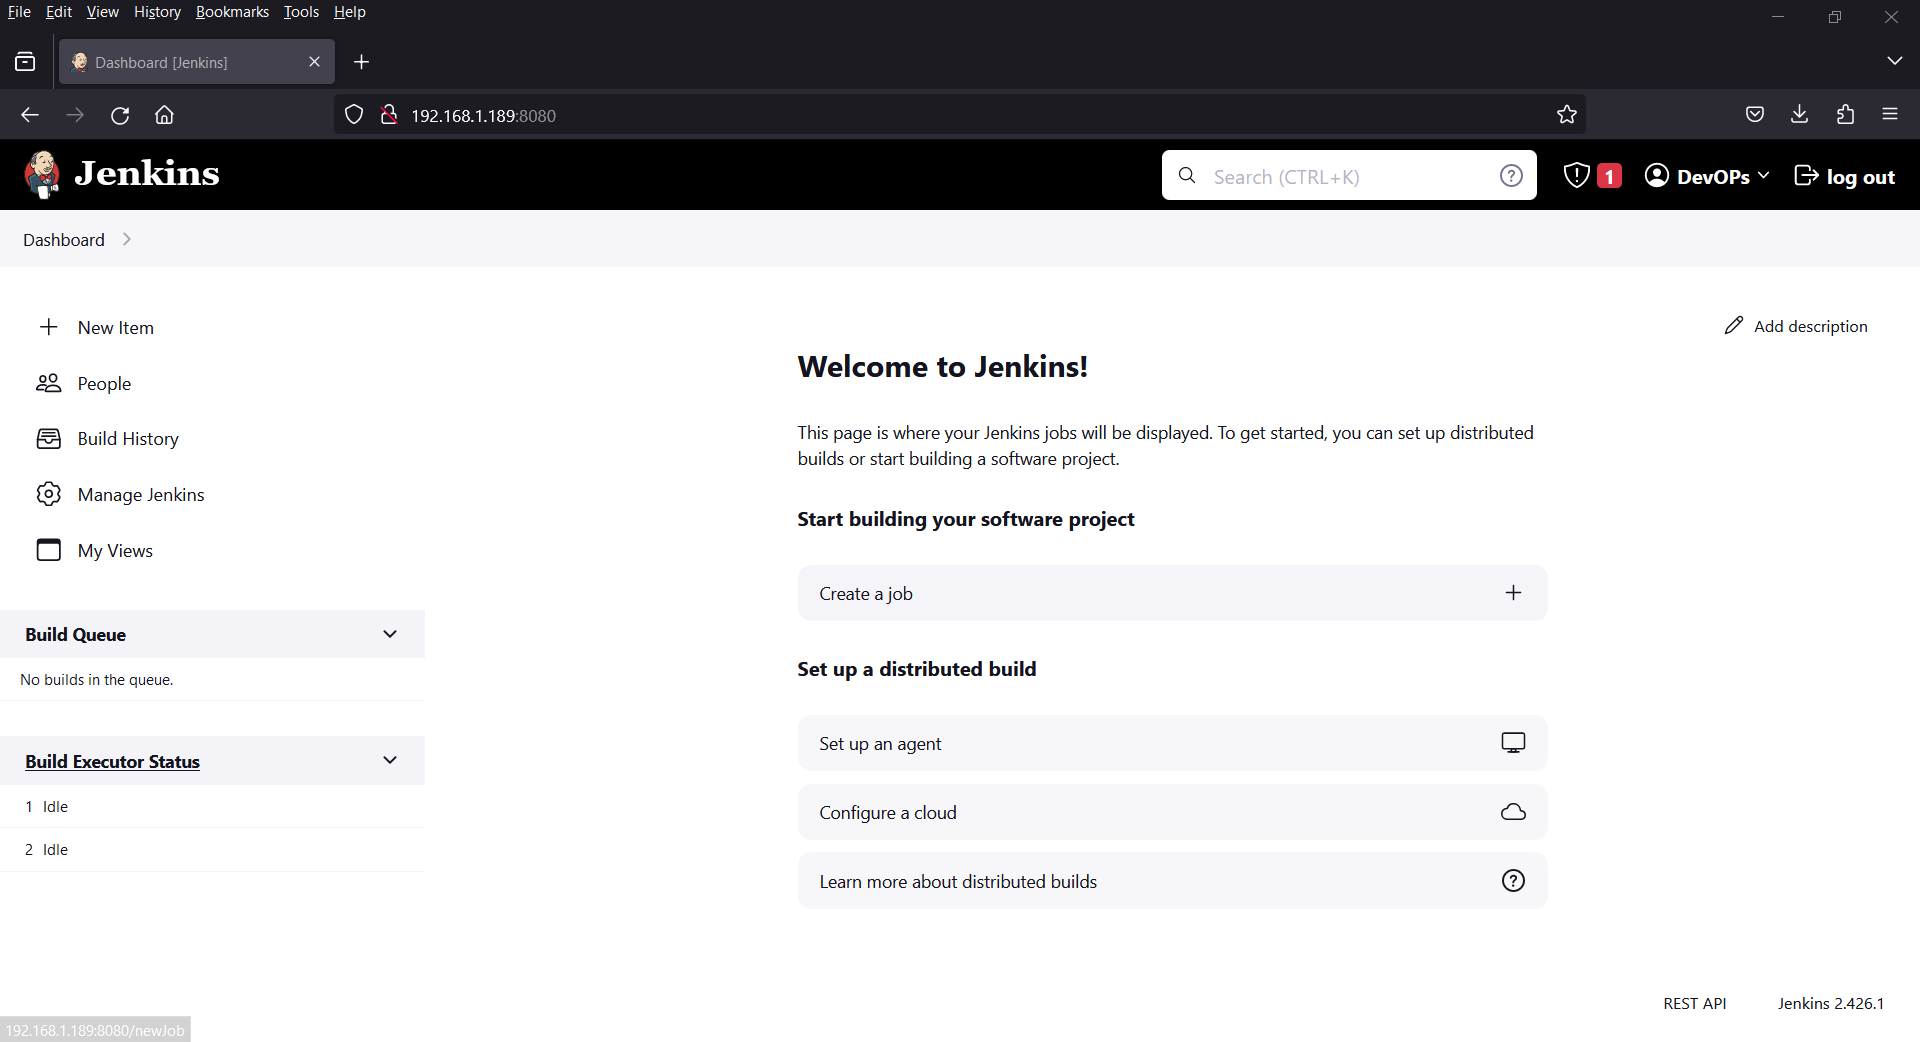Click the browser back arrow
Screen dimensions: 1920x1042
click(30, 115)
